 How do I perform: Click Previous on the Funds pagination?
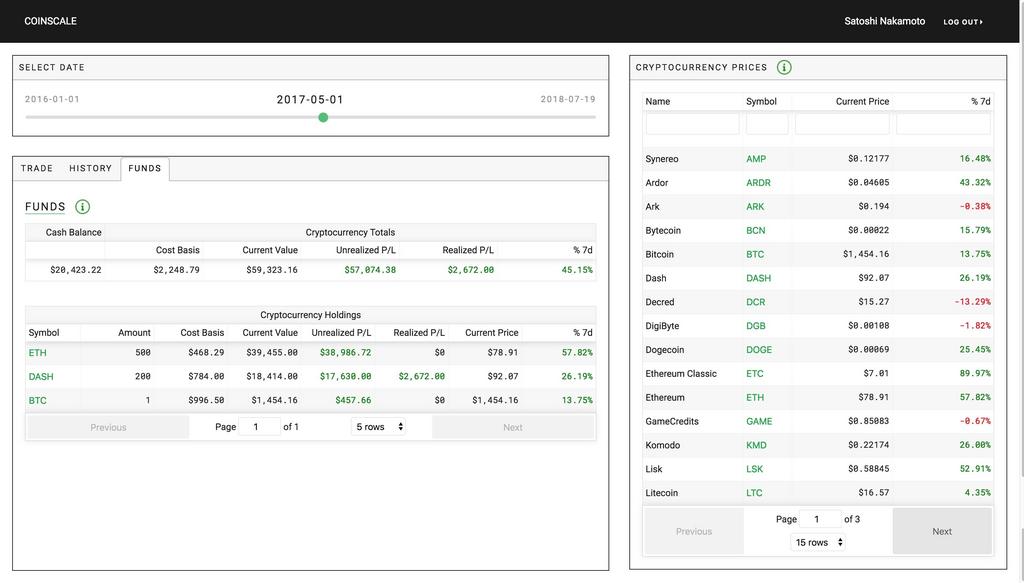coord(108,426)
